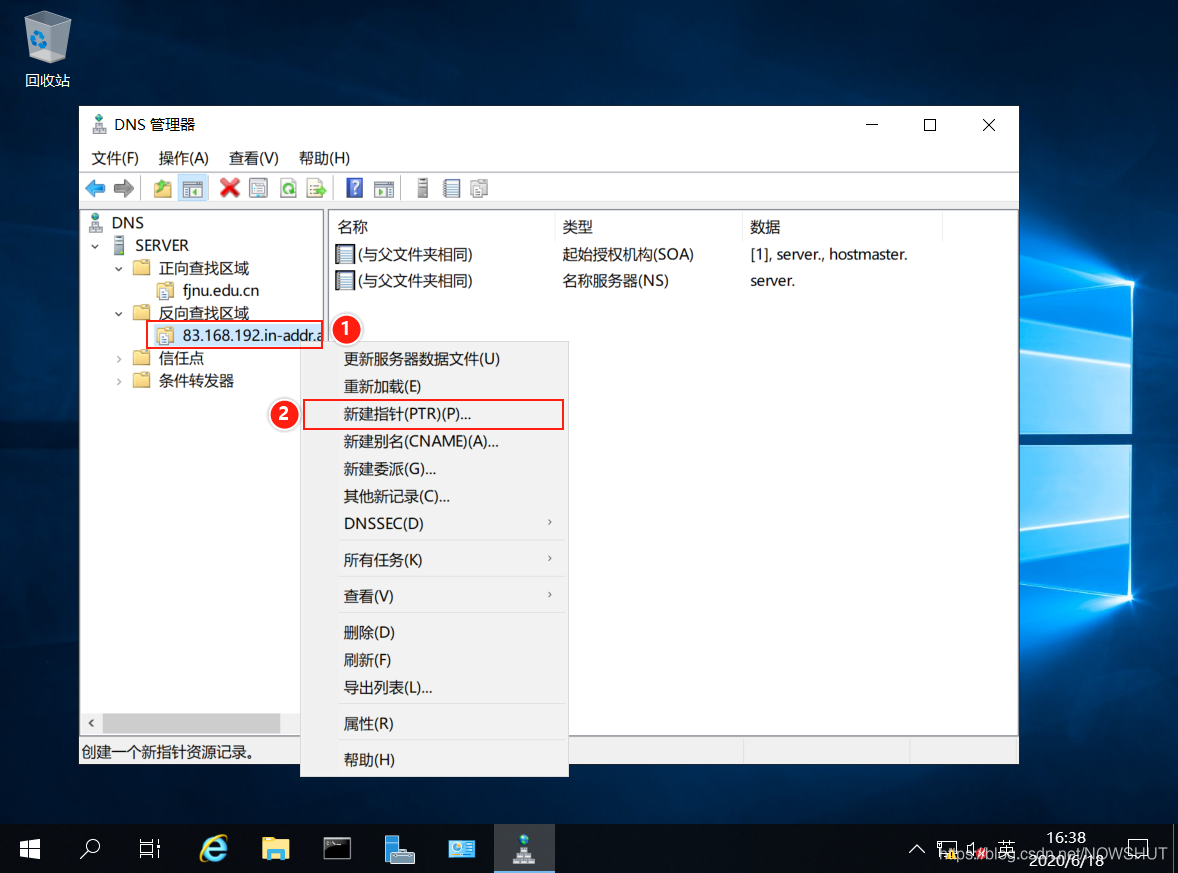The width and height of the screenshot is (1178, 873).
Task: Select the fjnu.edu.cn zone
Action: pyautogui.click(x=220, y=291)
